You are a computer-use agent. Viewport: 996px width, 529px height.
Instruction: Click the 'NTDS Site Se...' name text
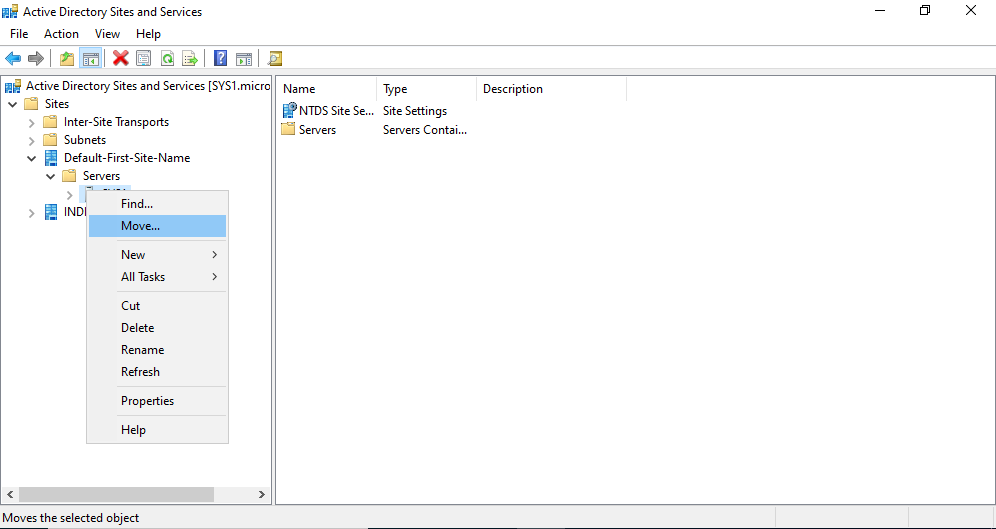pyautogui.click(x=337, y=110)
